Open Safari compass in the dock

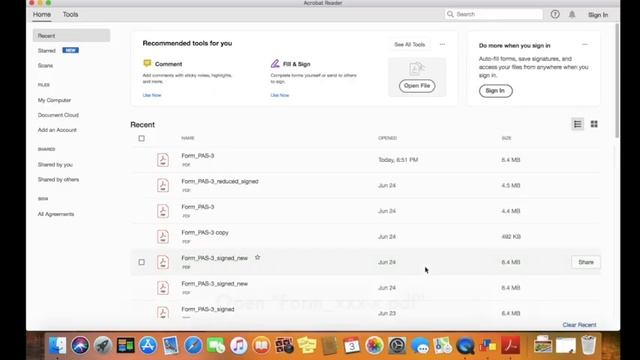(193, 346)
